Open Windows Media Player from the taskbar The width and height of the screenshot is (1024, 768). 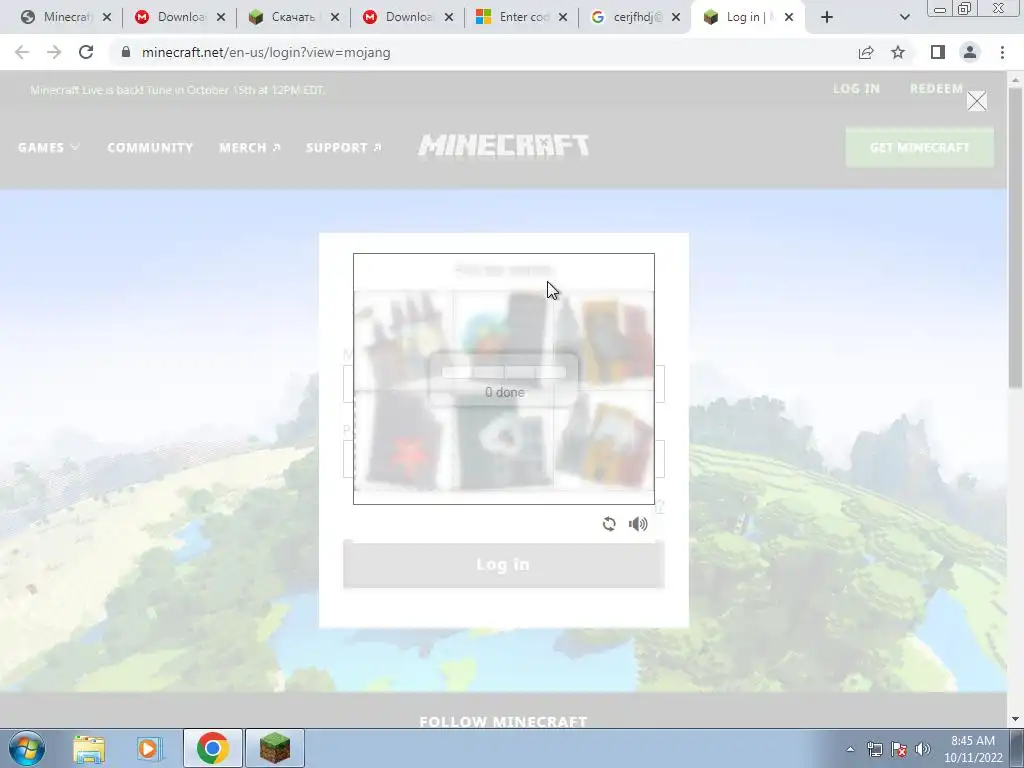point(150,748)
